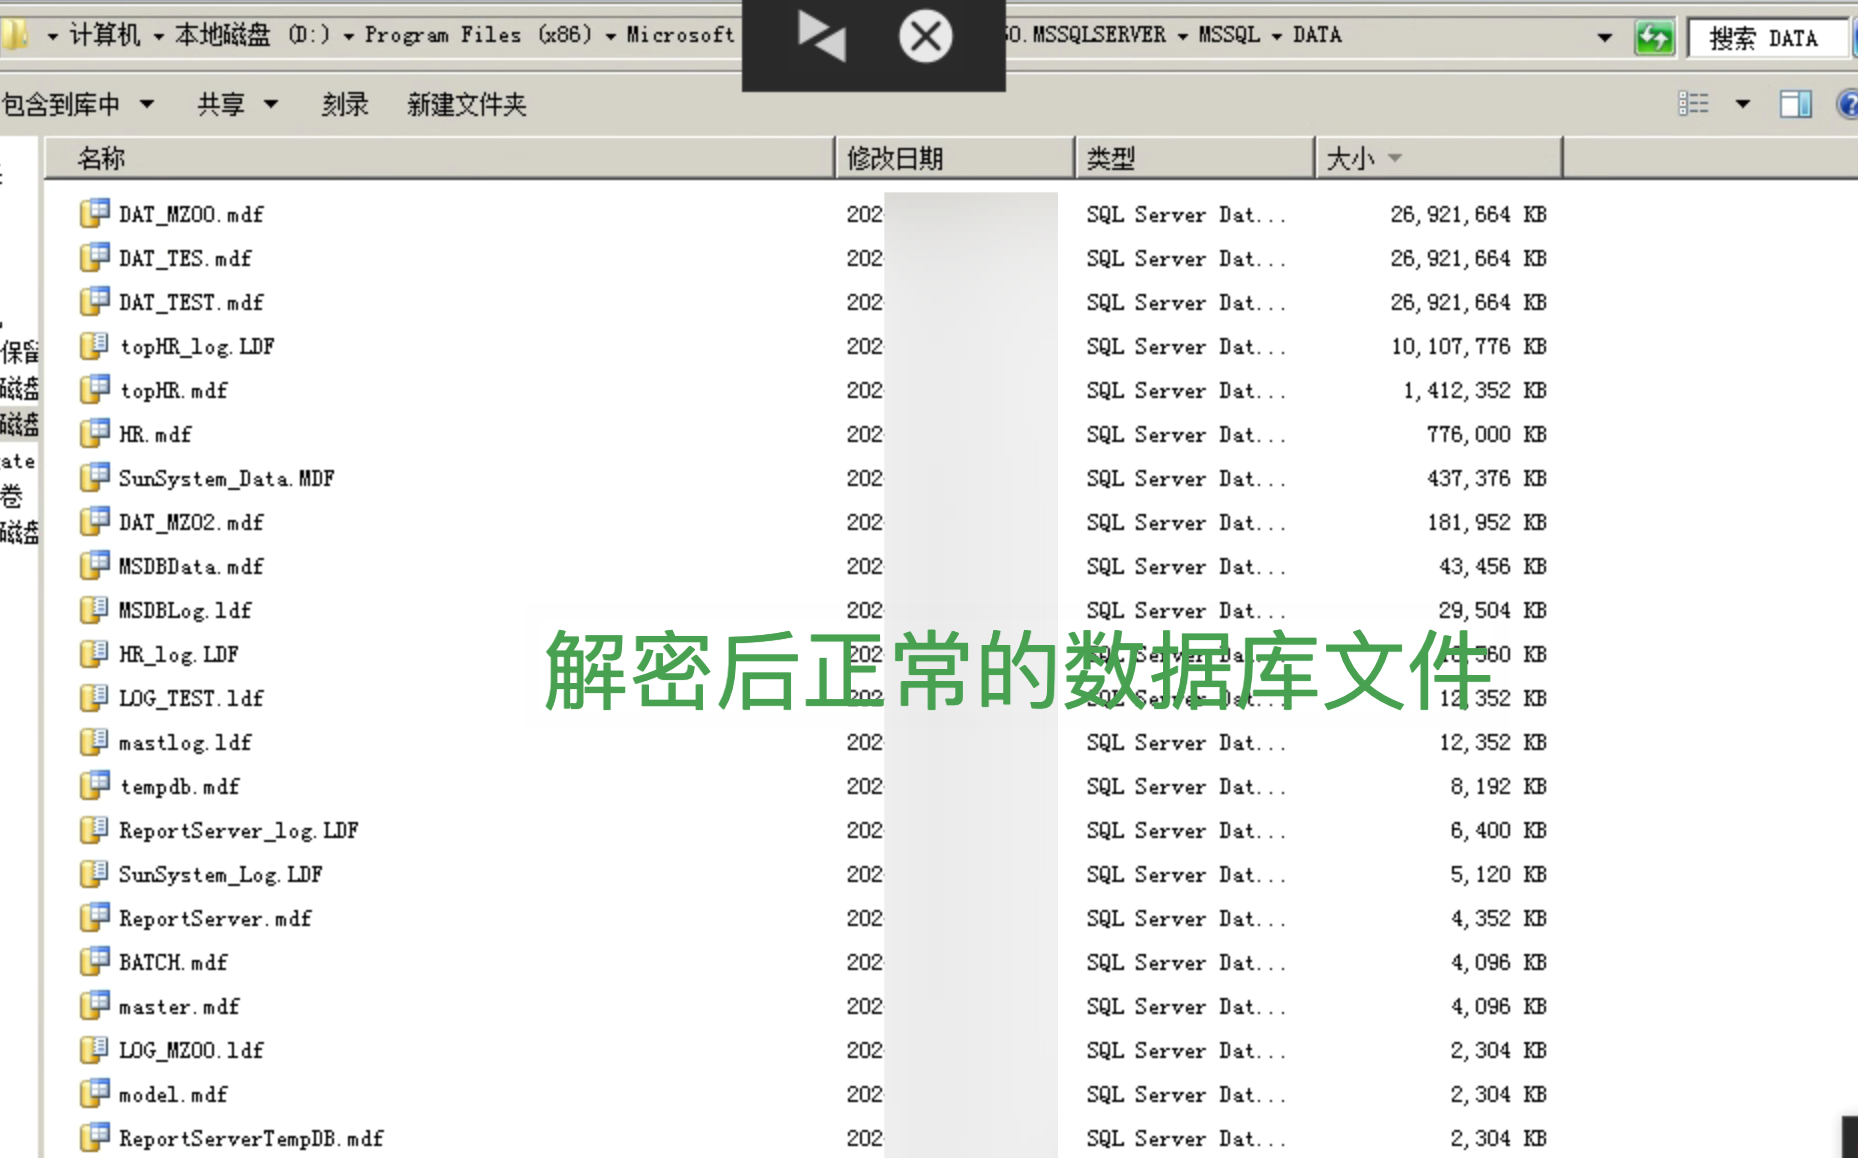Navigate to MSSQL breadcrumb segment
This screenshot has height=1158, width=1858.
coord(1229,35)
